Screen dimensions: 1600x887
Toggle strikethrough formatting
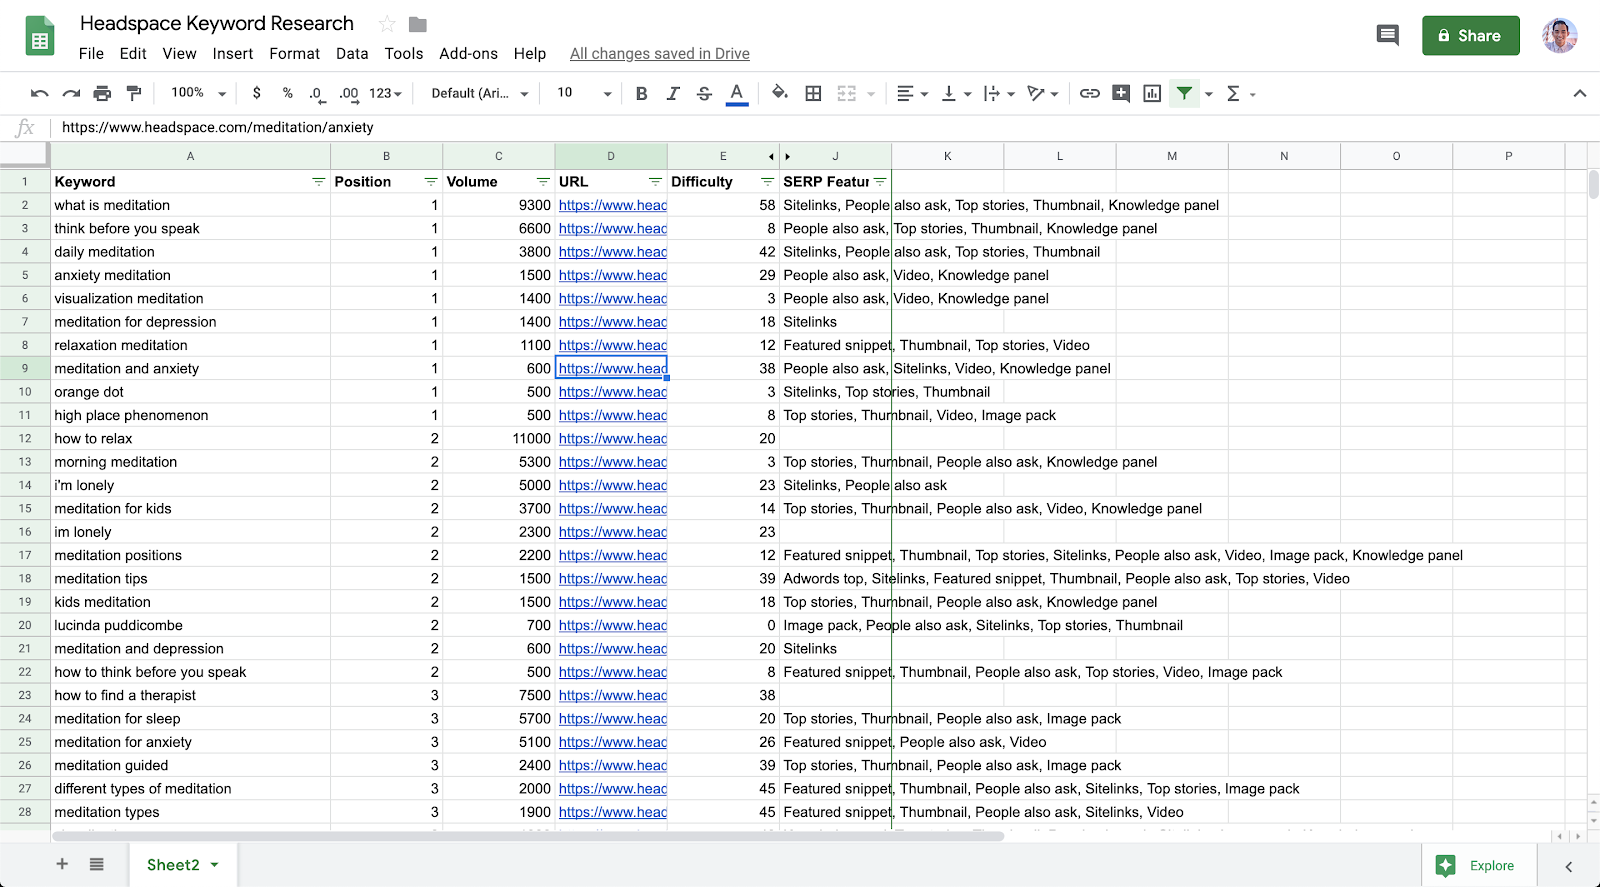[704, 93]
